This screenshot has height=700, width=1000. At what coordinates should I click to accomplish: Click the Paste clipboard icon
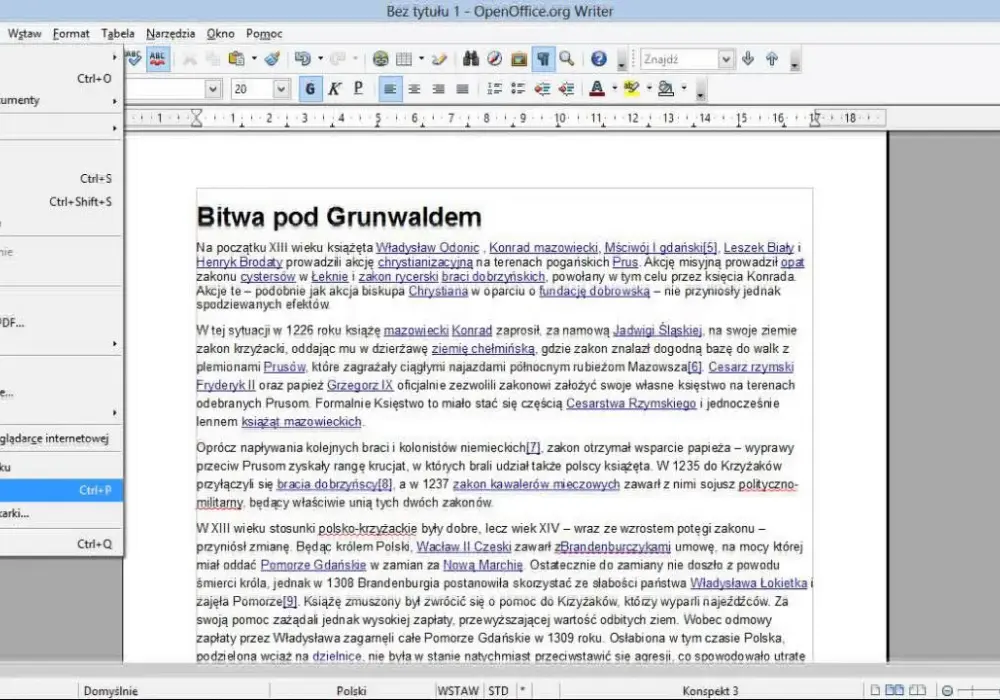tap(237, 59)
